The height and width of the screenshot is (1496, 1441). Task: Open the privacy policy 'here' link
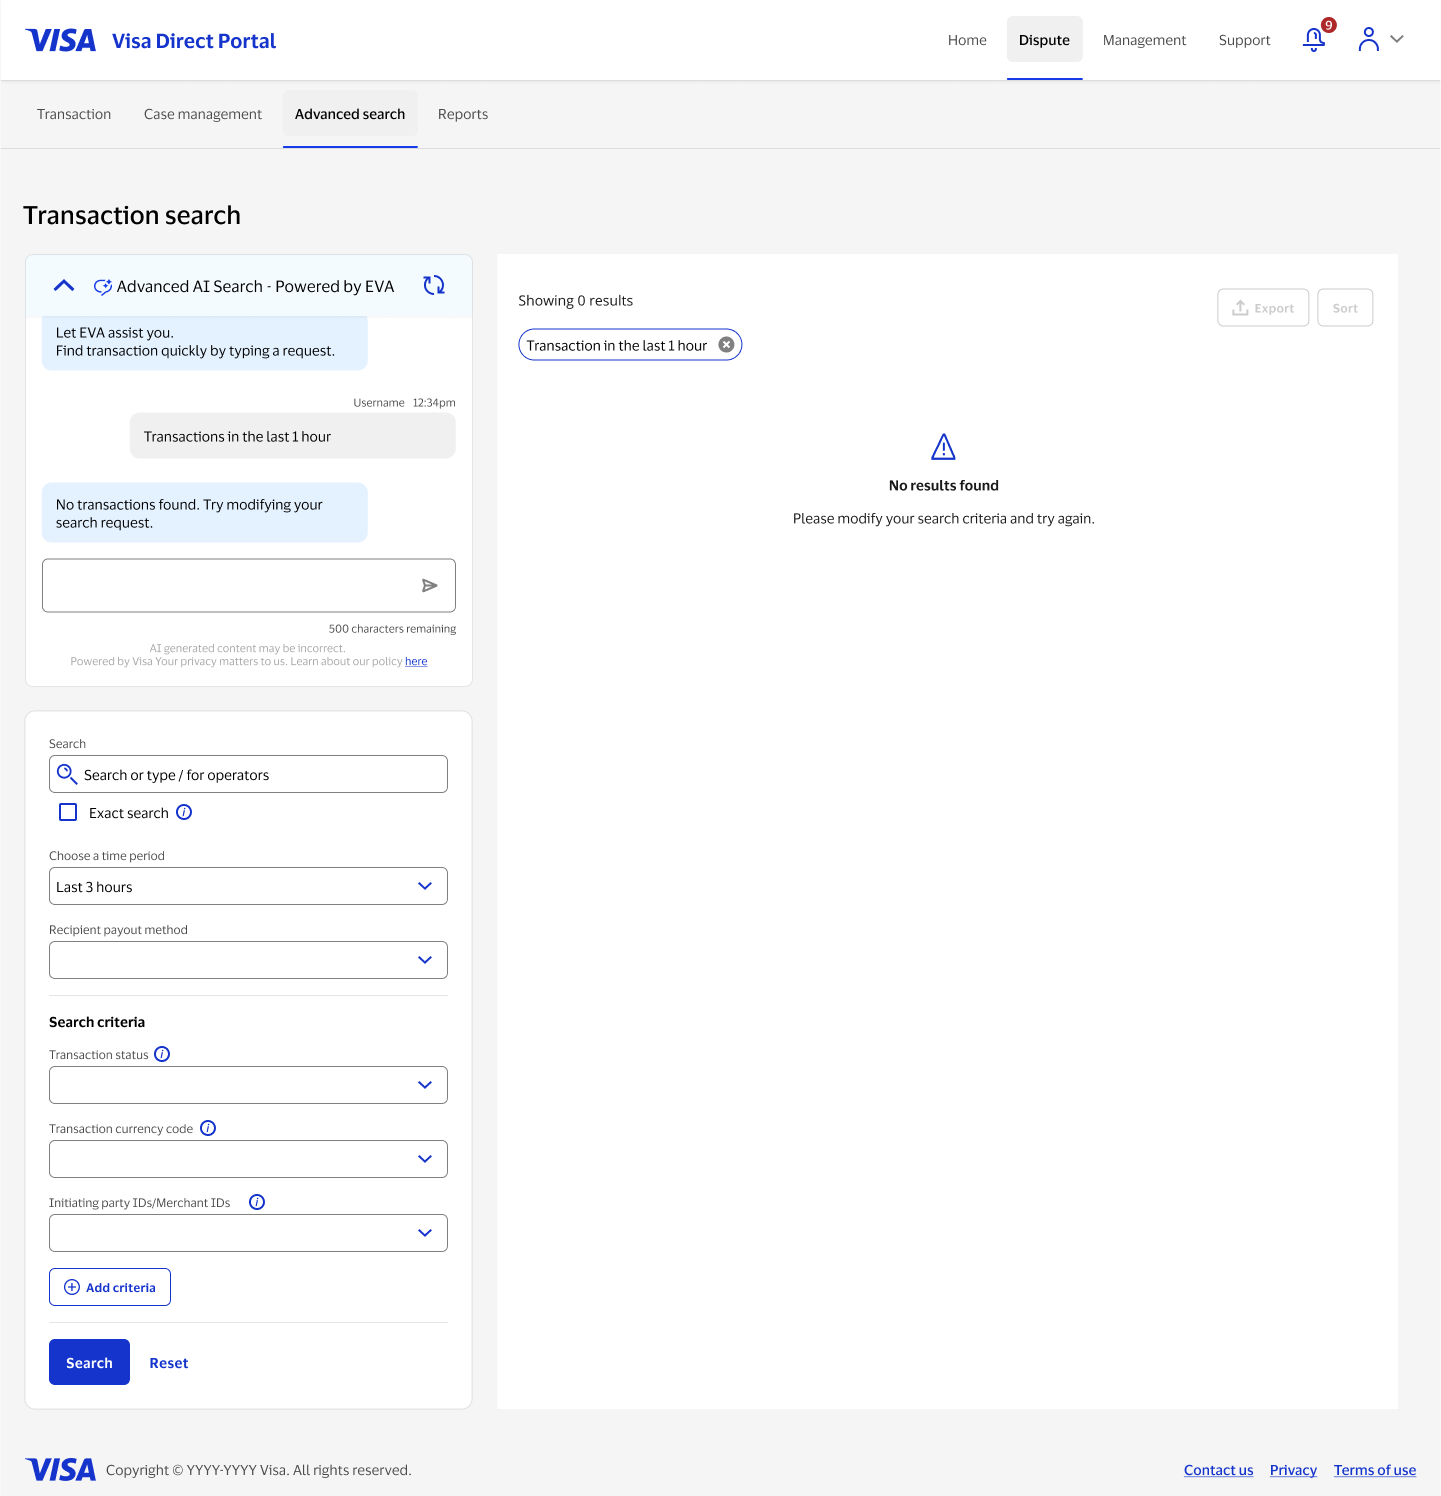coord(416,660)
